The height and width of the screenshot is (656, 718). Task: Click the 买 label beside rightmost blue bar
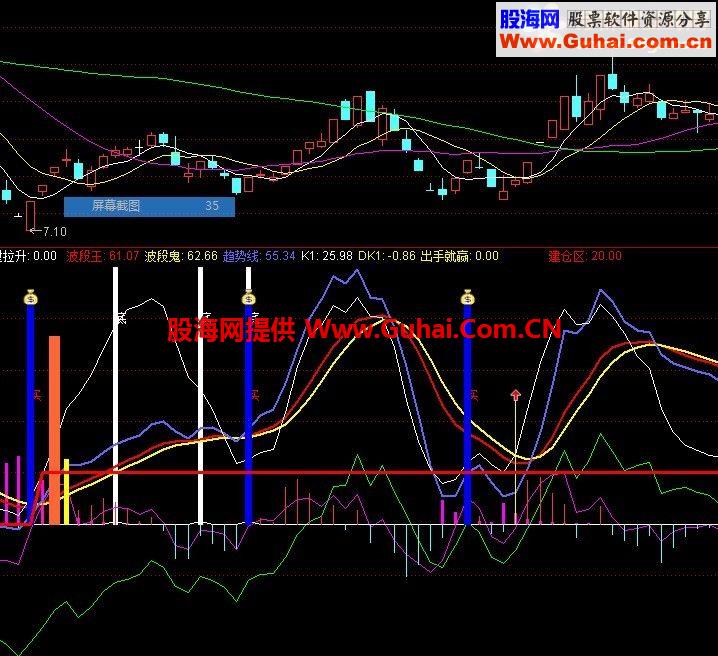tap(474, 395)
